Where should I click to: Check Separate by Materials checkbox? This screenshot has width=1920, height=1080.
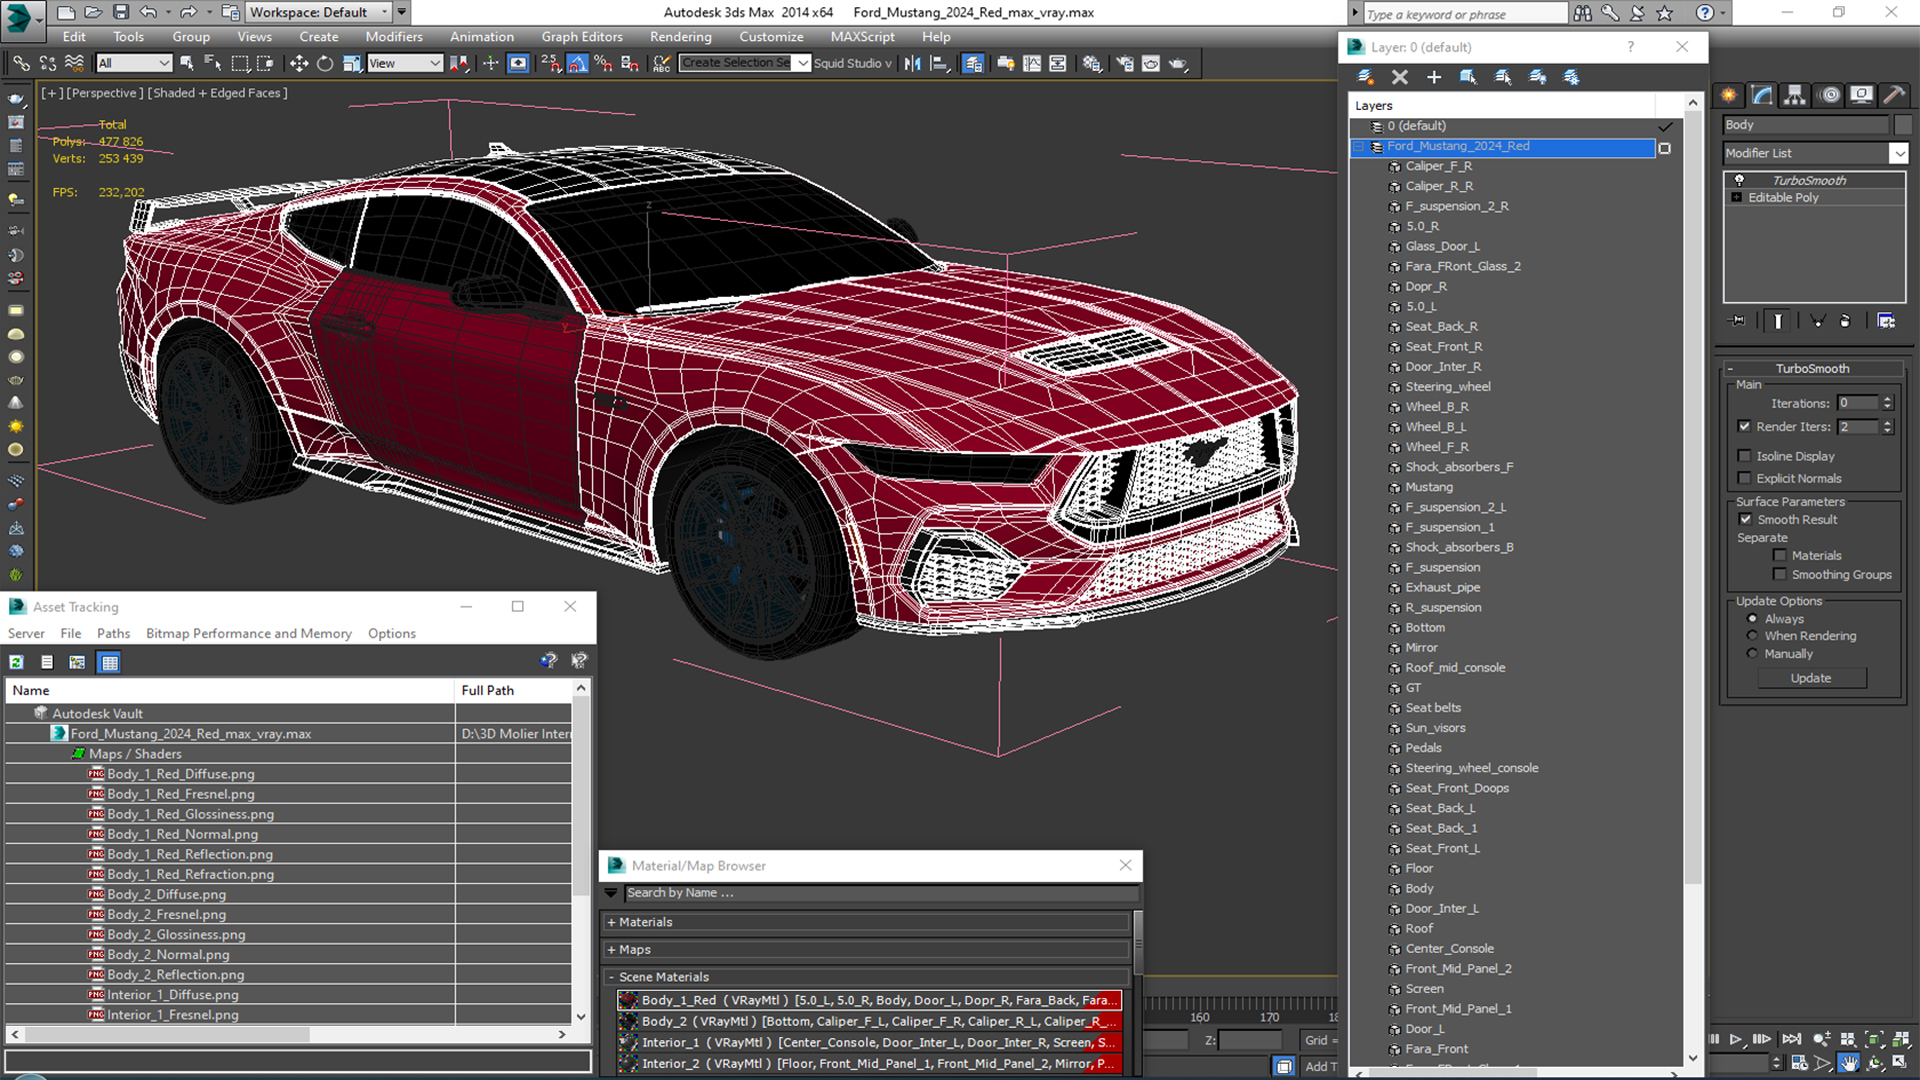point(1780,555)
